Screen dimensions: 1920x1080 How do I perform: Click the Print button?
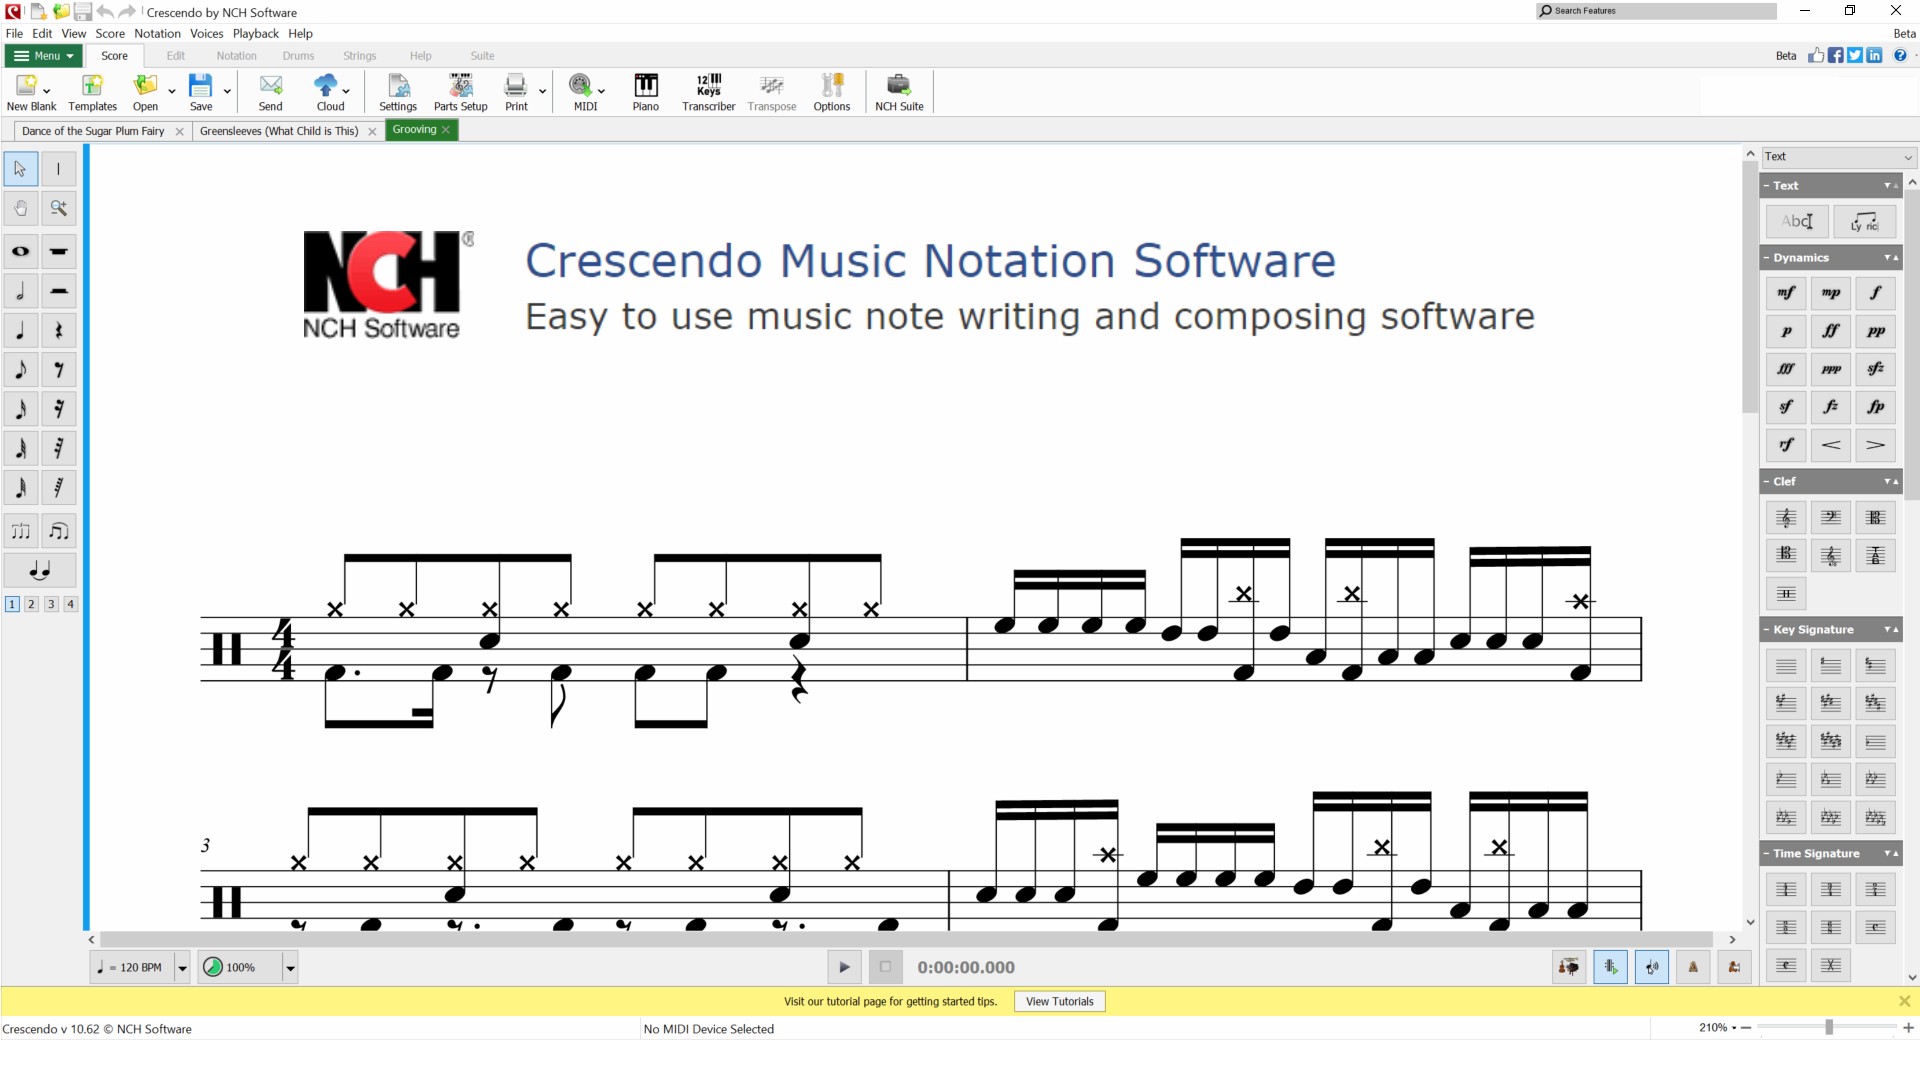[x=514, y=92]
